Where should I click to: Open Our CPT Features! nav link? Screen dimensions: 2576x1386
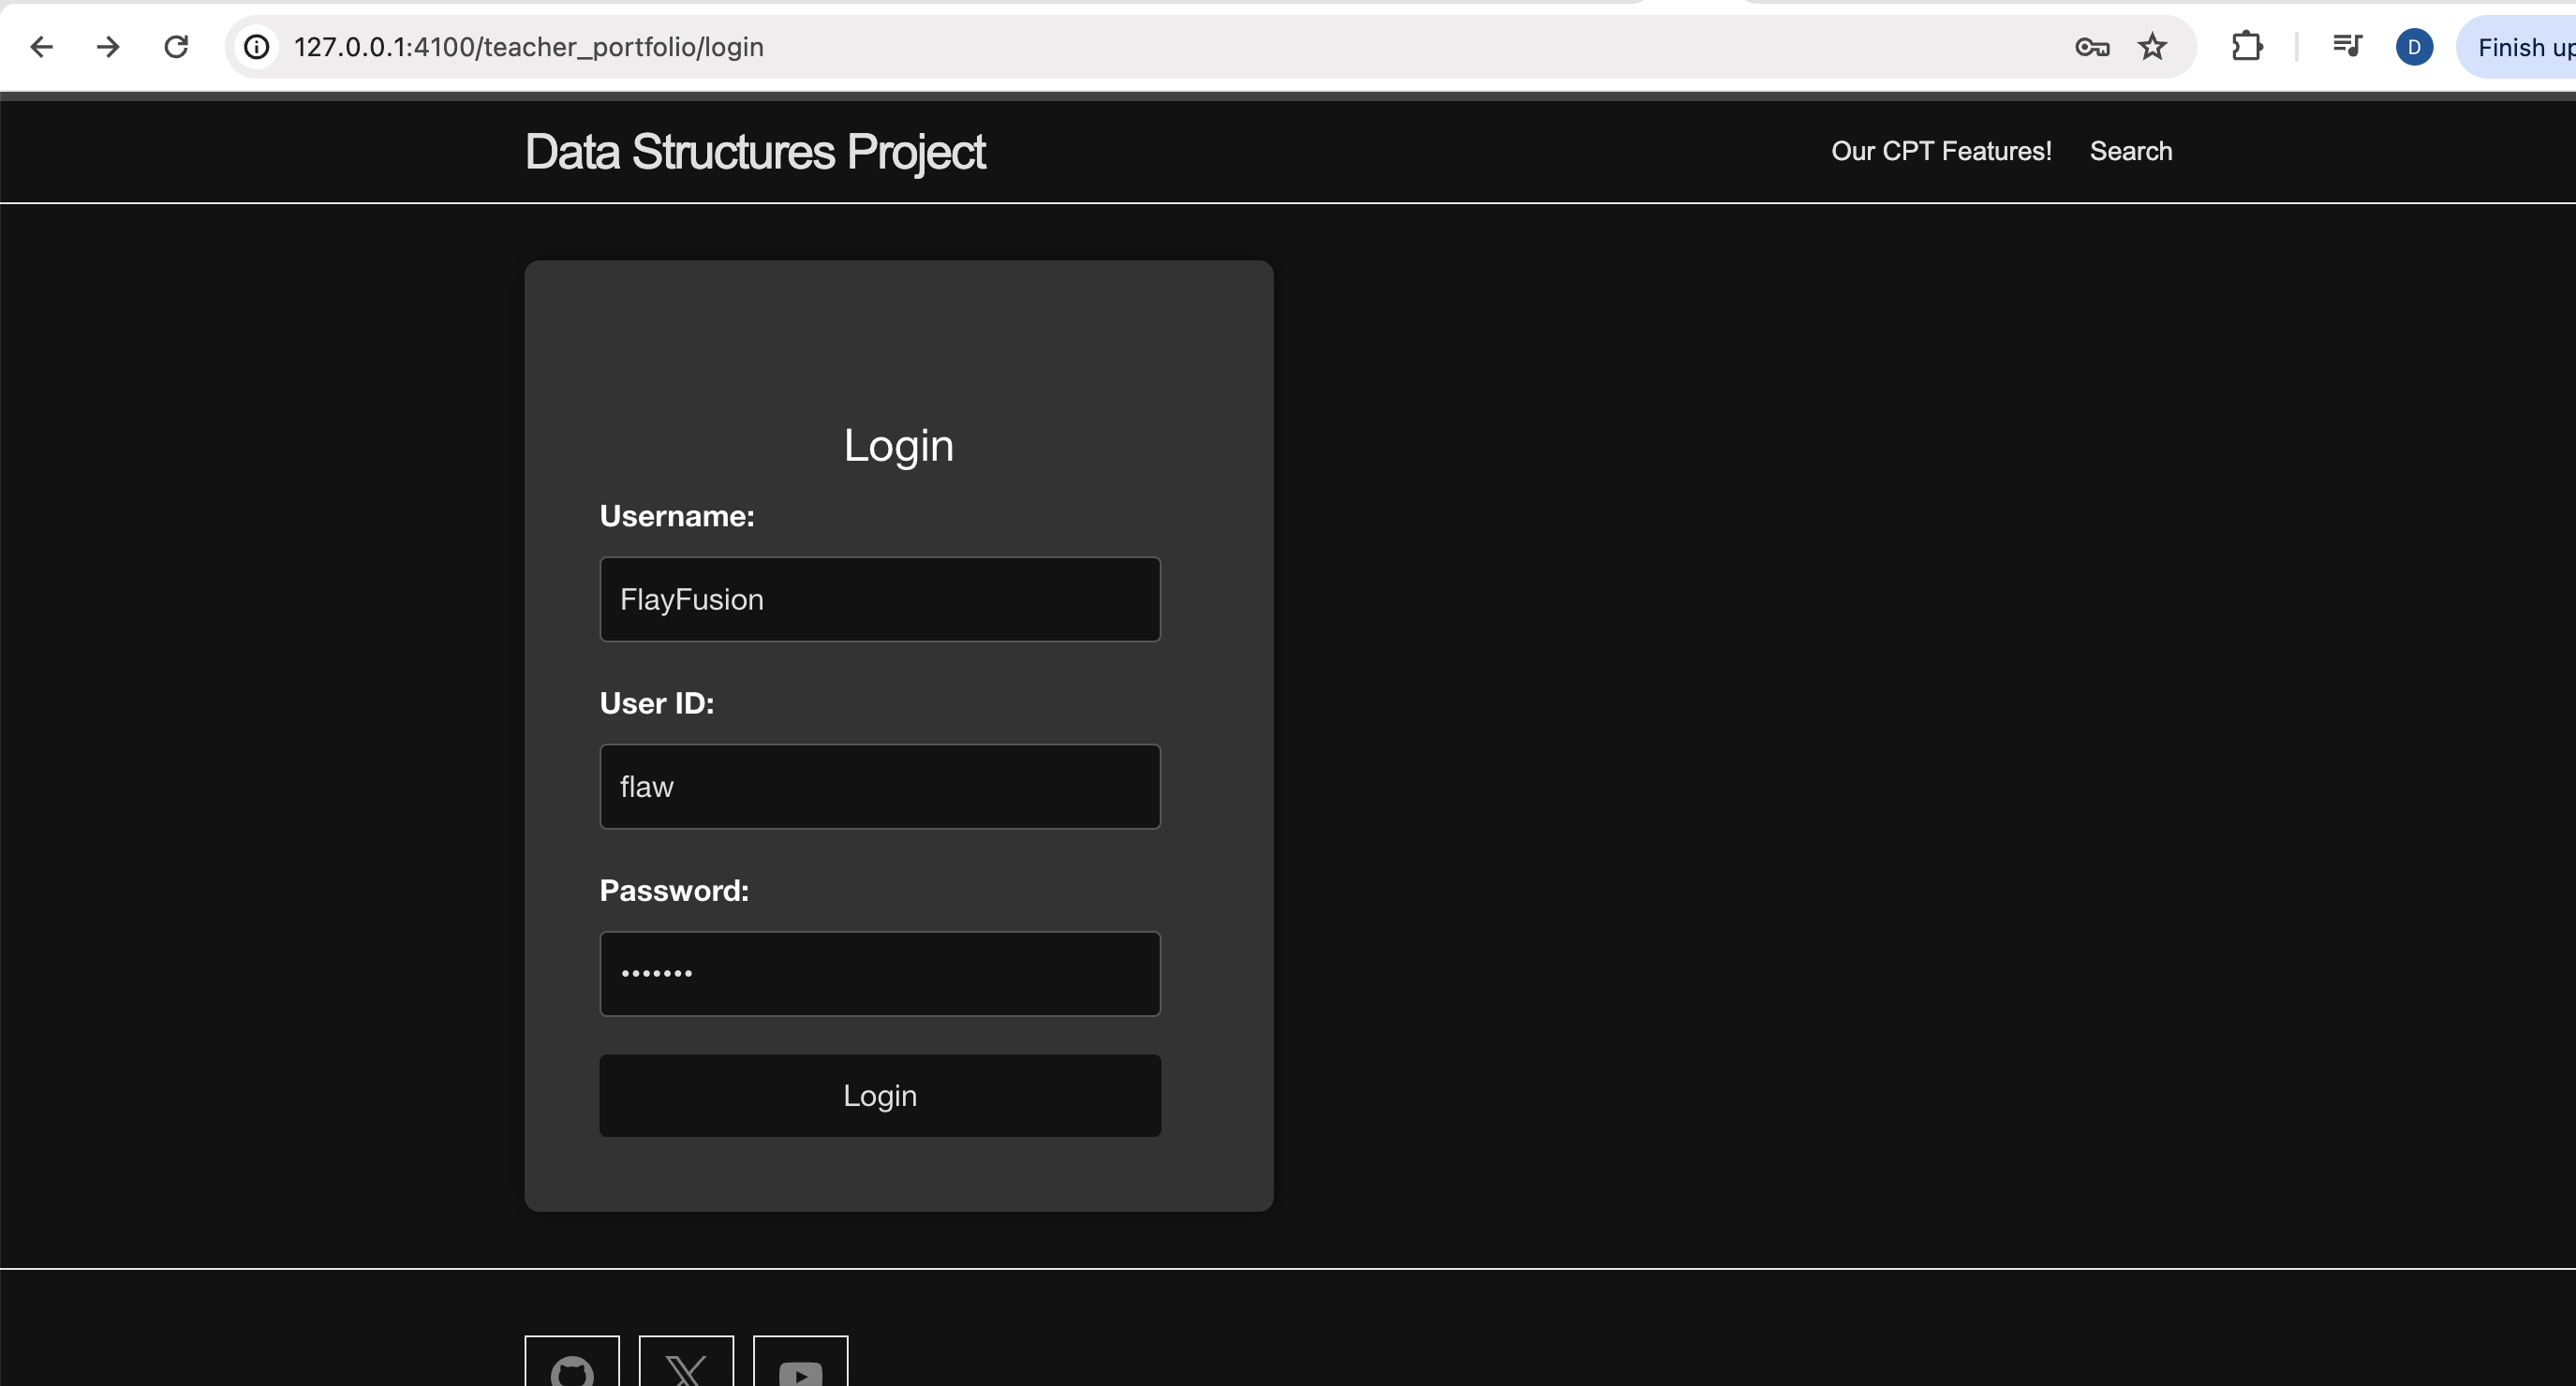click(x=1941, y=151)
